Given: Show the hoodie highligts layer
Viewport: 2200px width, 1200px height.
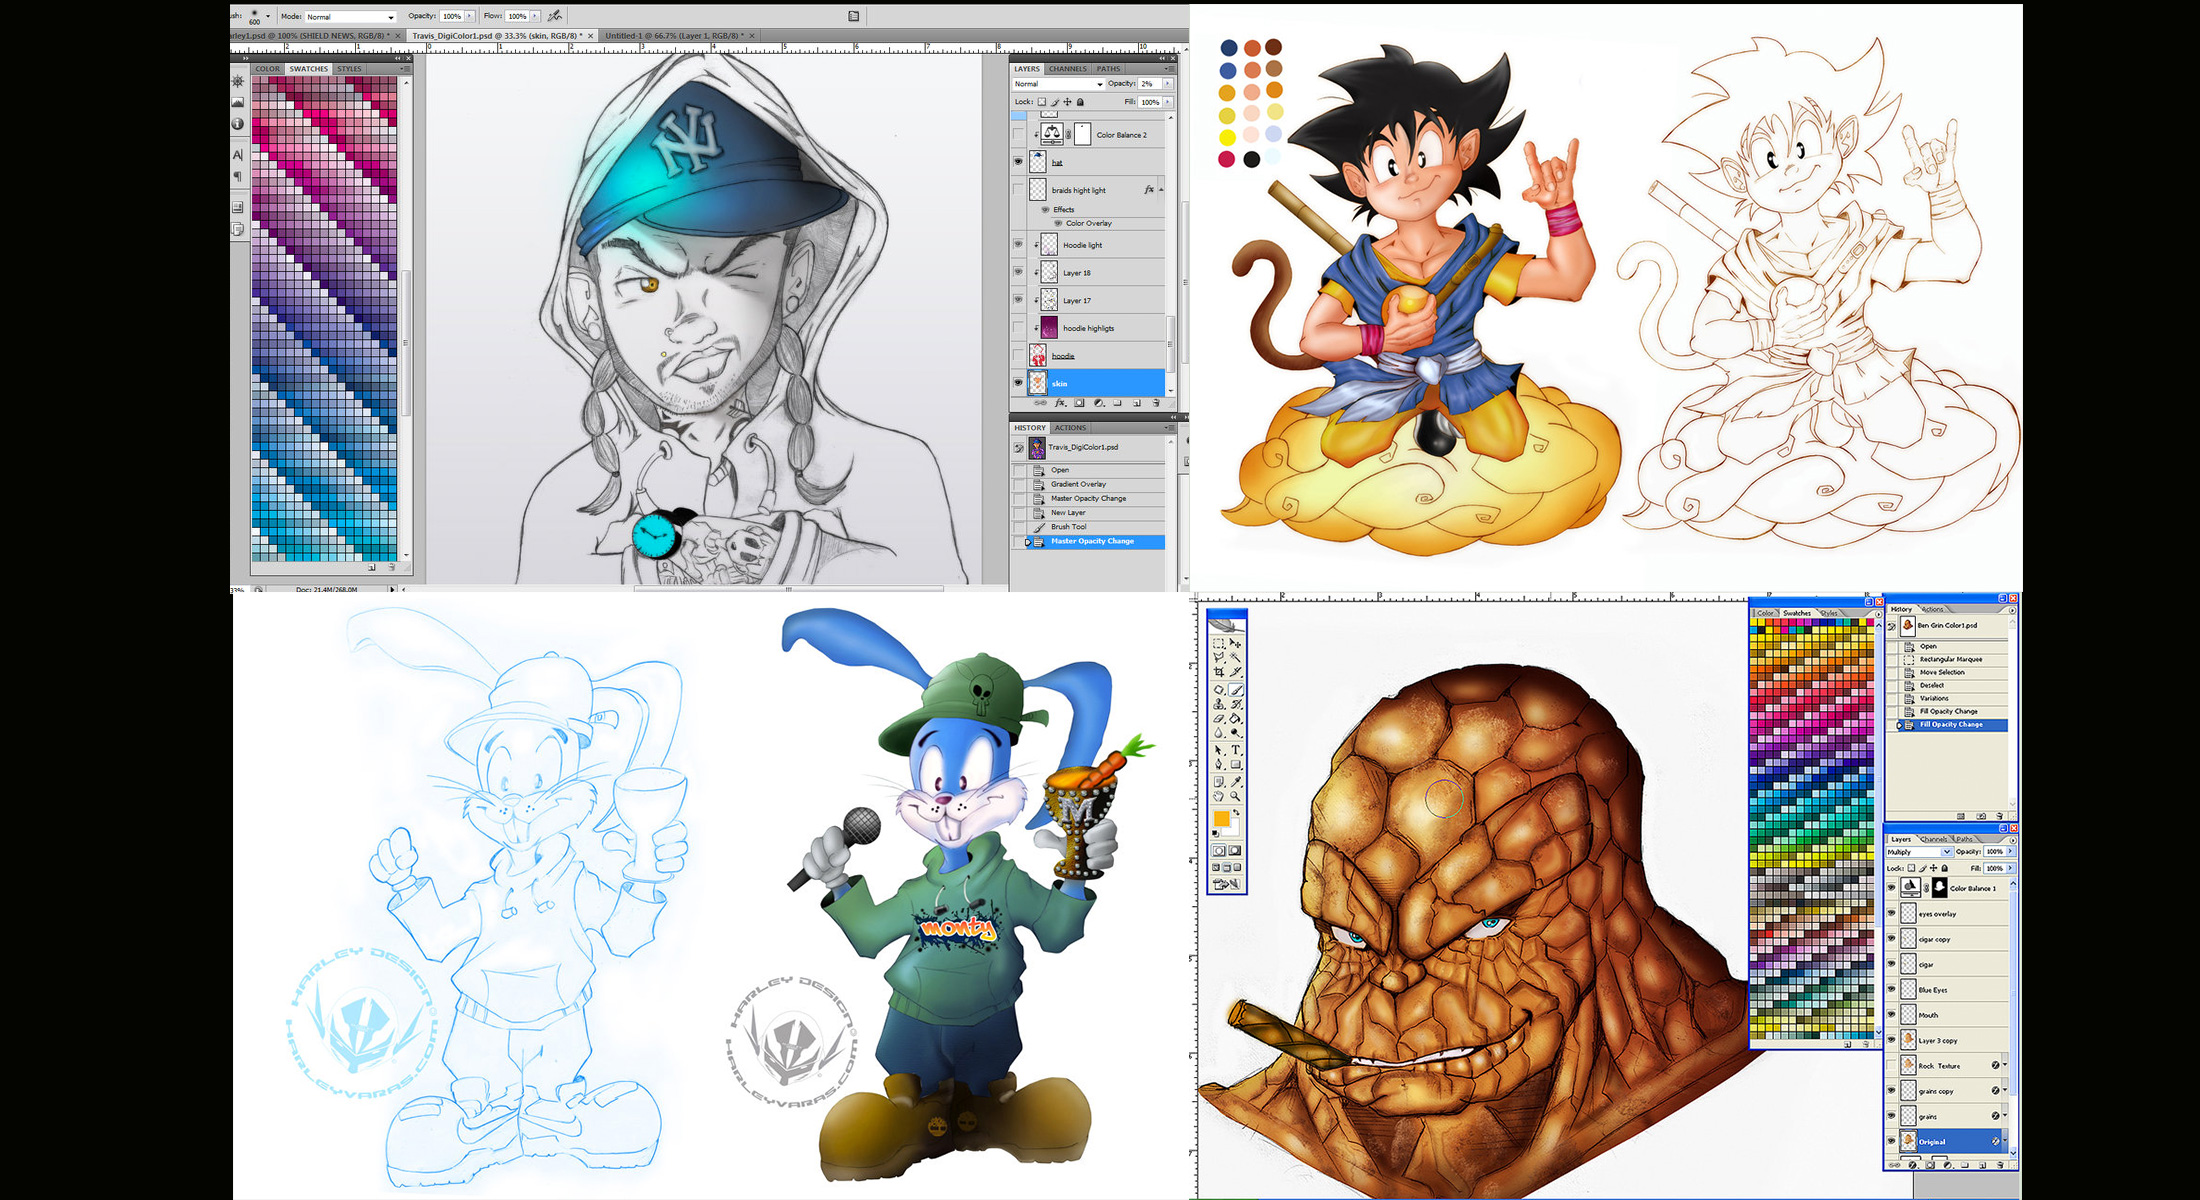Looking at the screenshot, I should tap(1018, 327).
